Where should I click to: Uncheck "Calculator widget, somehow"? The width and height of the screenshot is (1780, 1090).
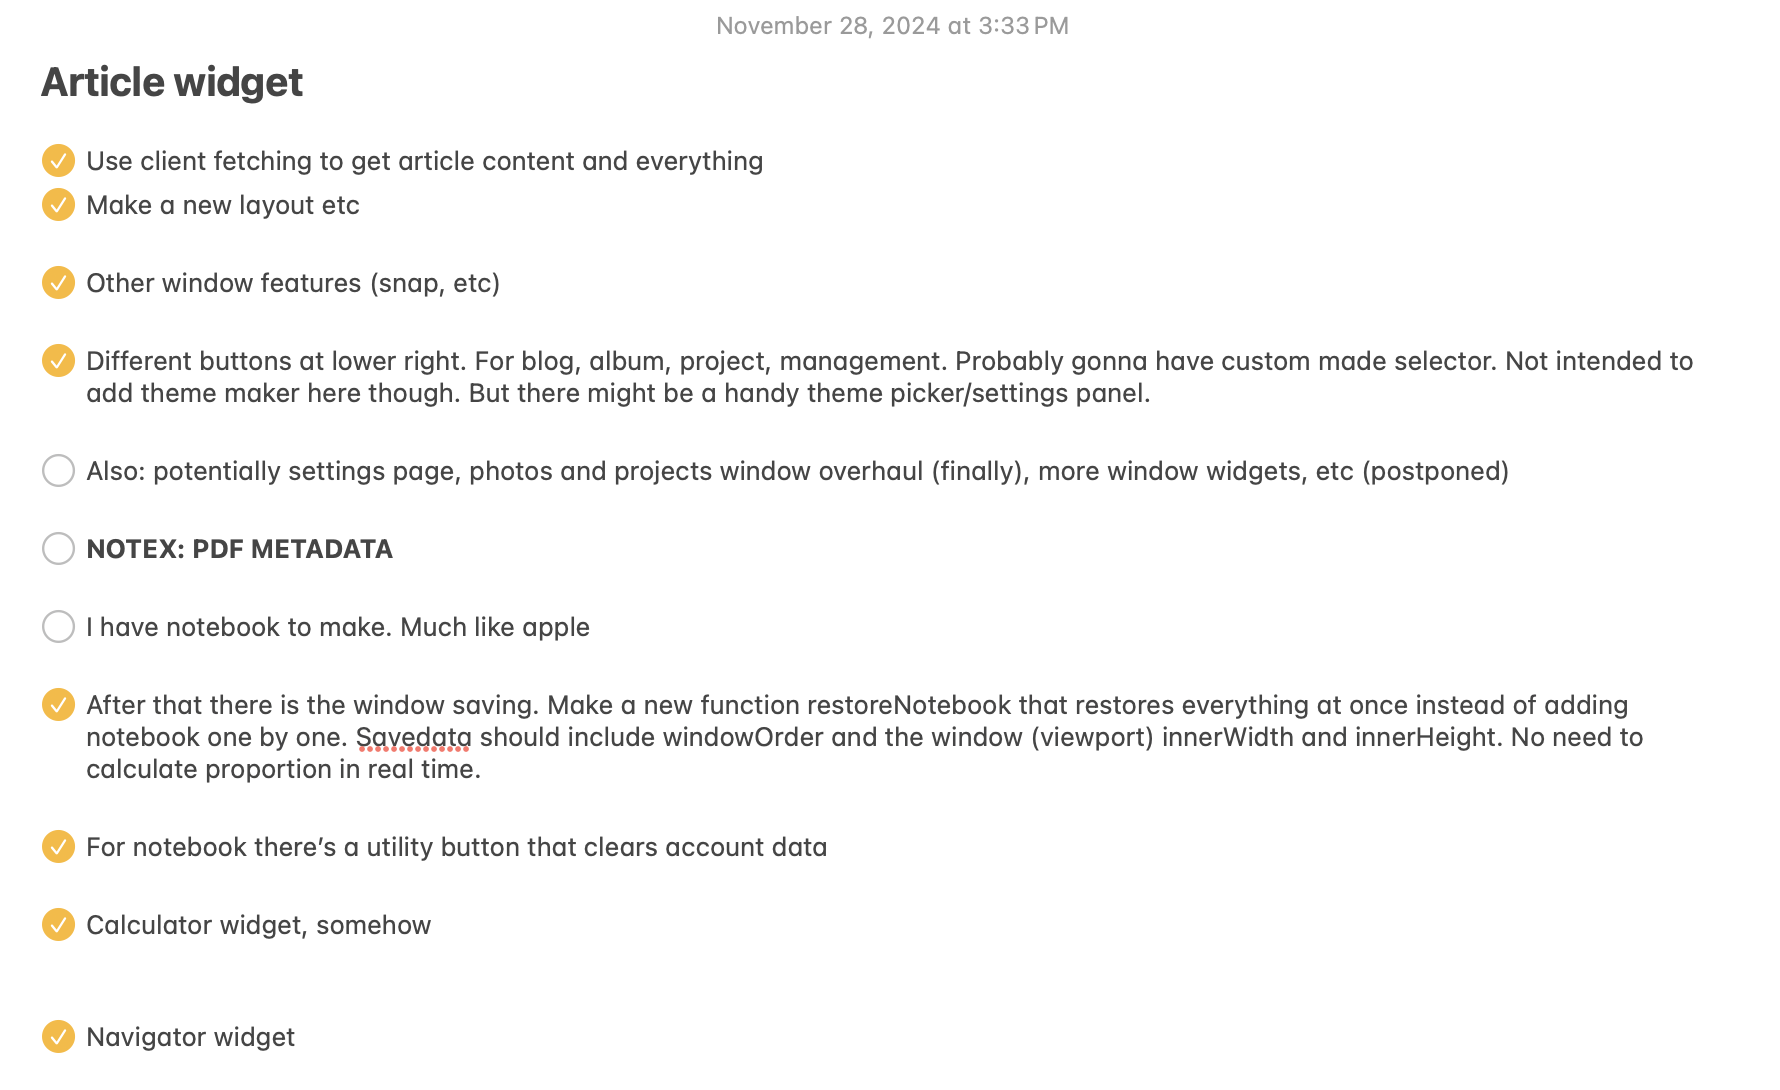point(58,925)
